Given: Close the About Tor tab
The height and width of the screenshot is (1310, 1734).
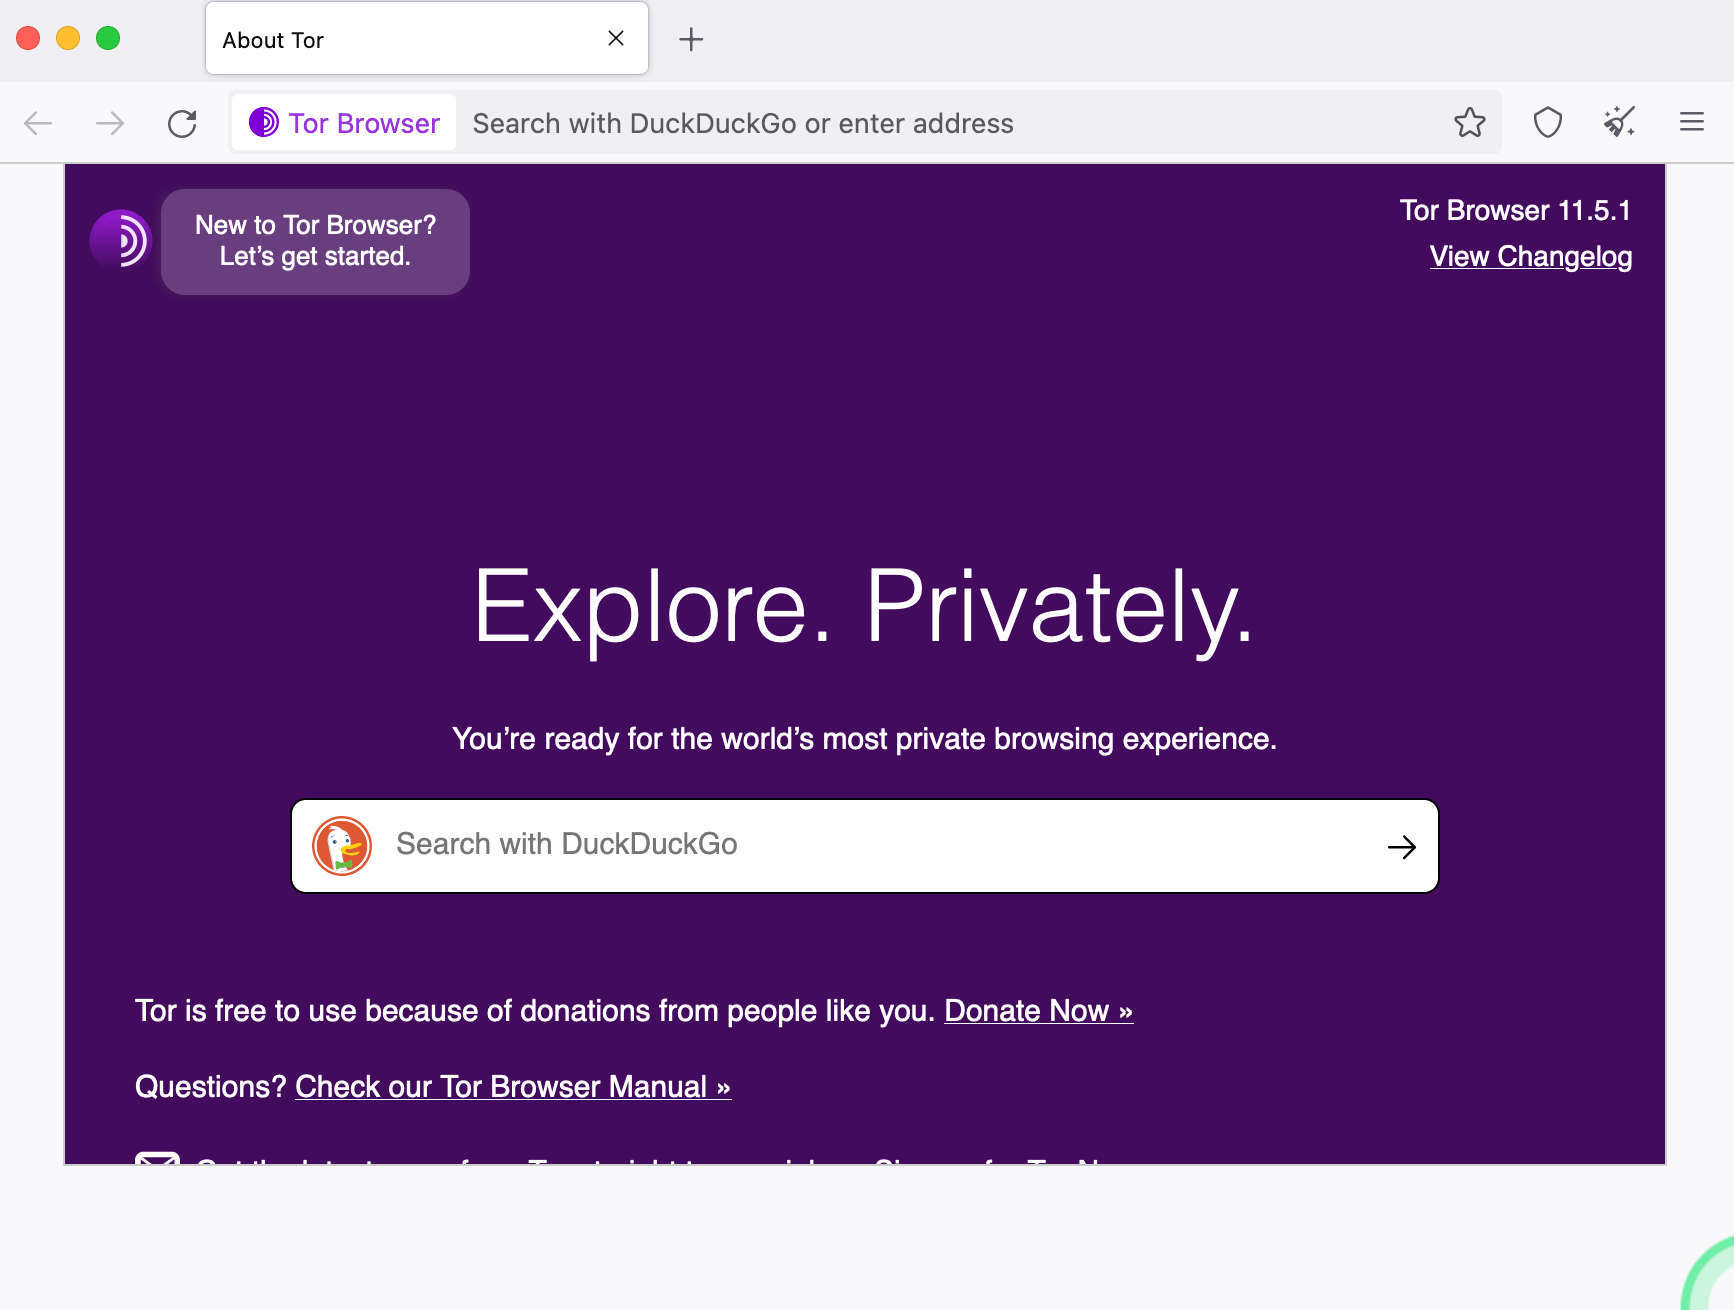Looking at the screenshot, I should tap(616, 38).
